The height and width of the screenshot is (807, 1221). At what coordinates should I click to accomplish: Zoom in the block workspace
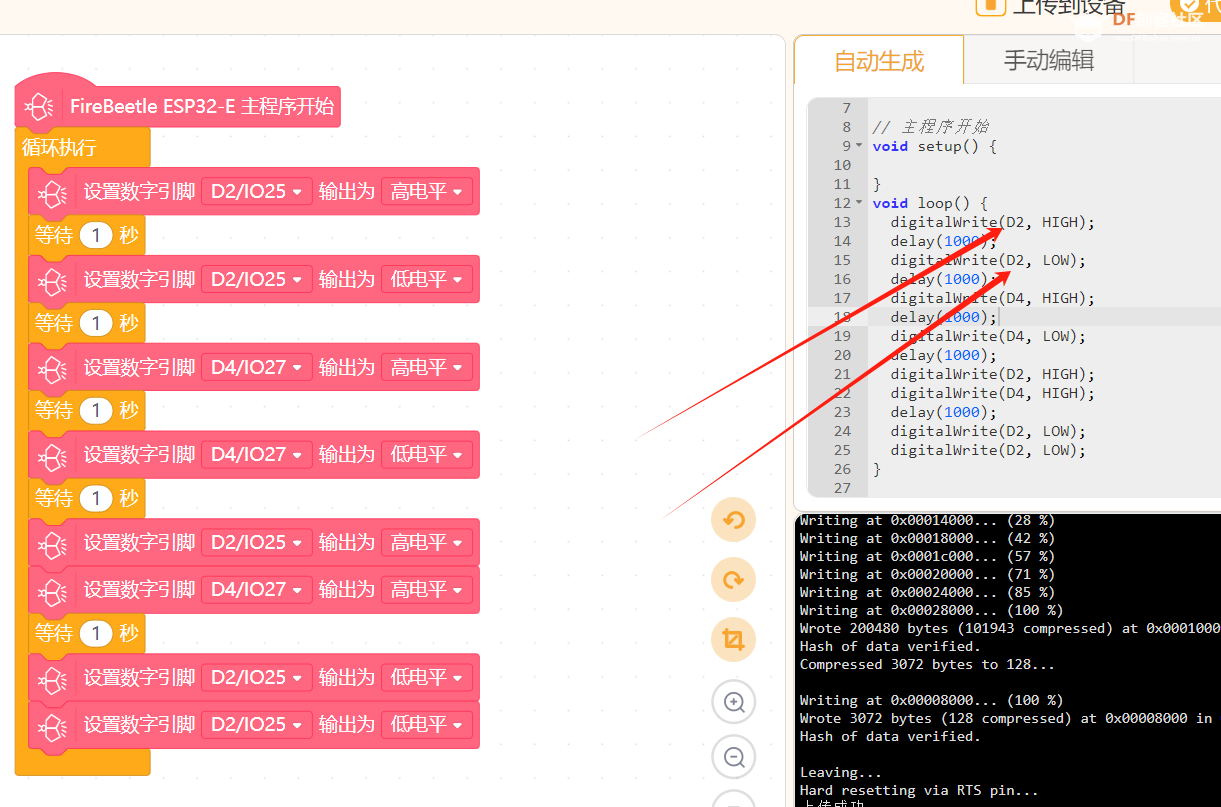[733, 702]
